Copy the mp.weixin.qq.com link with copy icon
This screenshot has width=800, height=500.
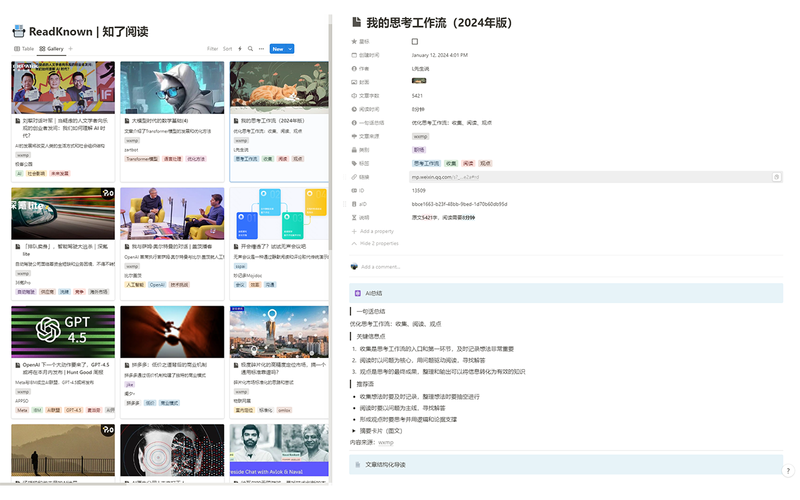point(776,177)
